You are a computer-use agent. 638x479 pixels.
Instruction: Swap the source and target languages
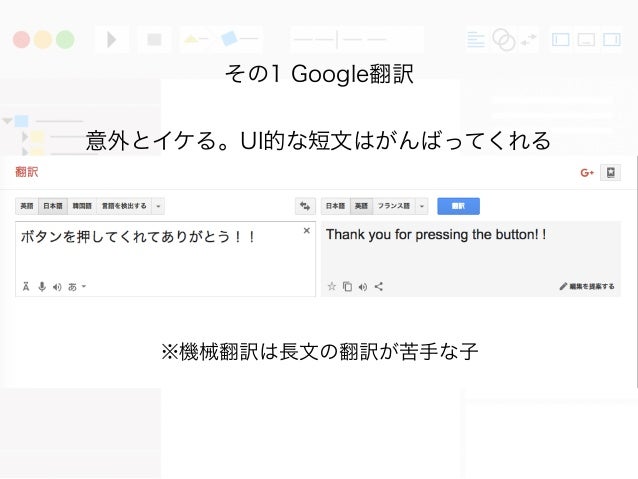(305, 206)
